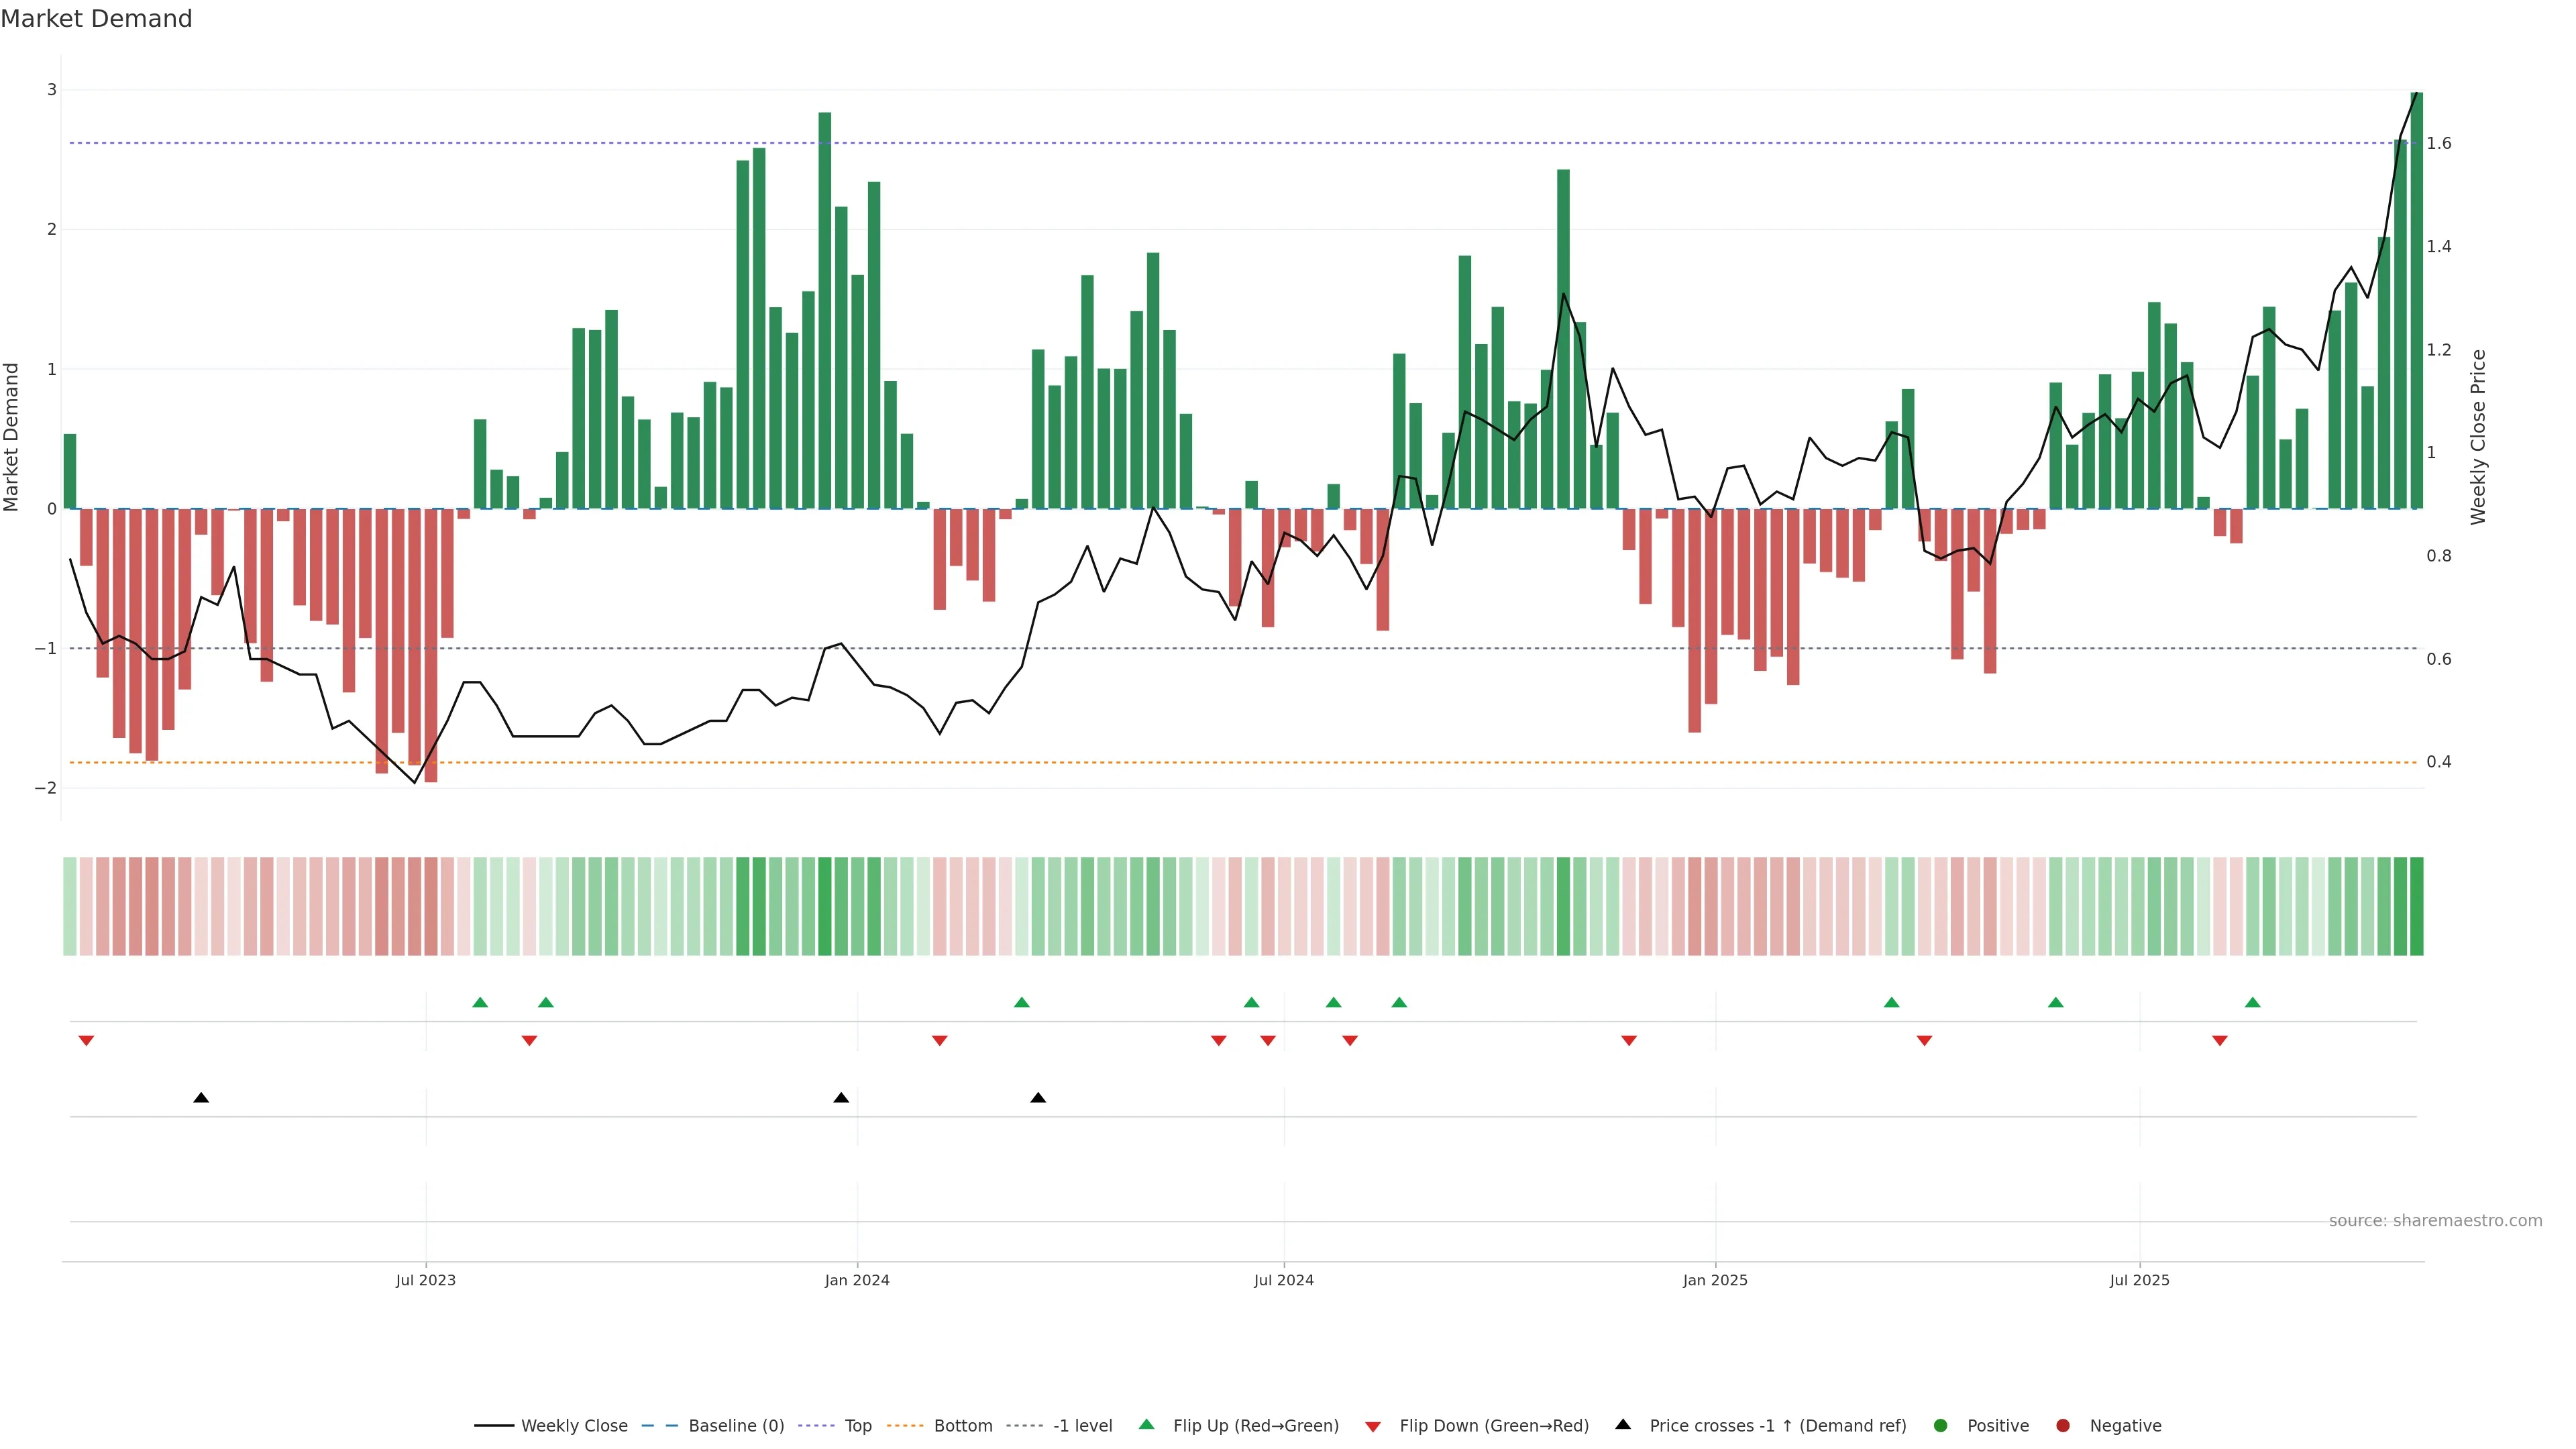
Task: Click the Flip Down red triangle legend icon
Action: (1372, 1426)
